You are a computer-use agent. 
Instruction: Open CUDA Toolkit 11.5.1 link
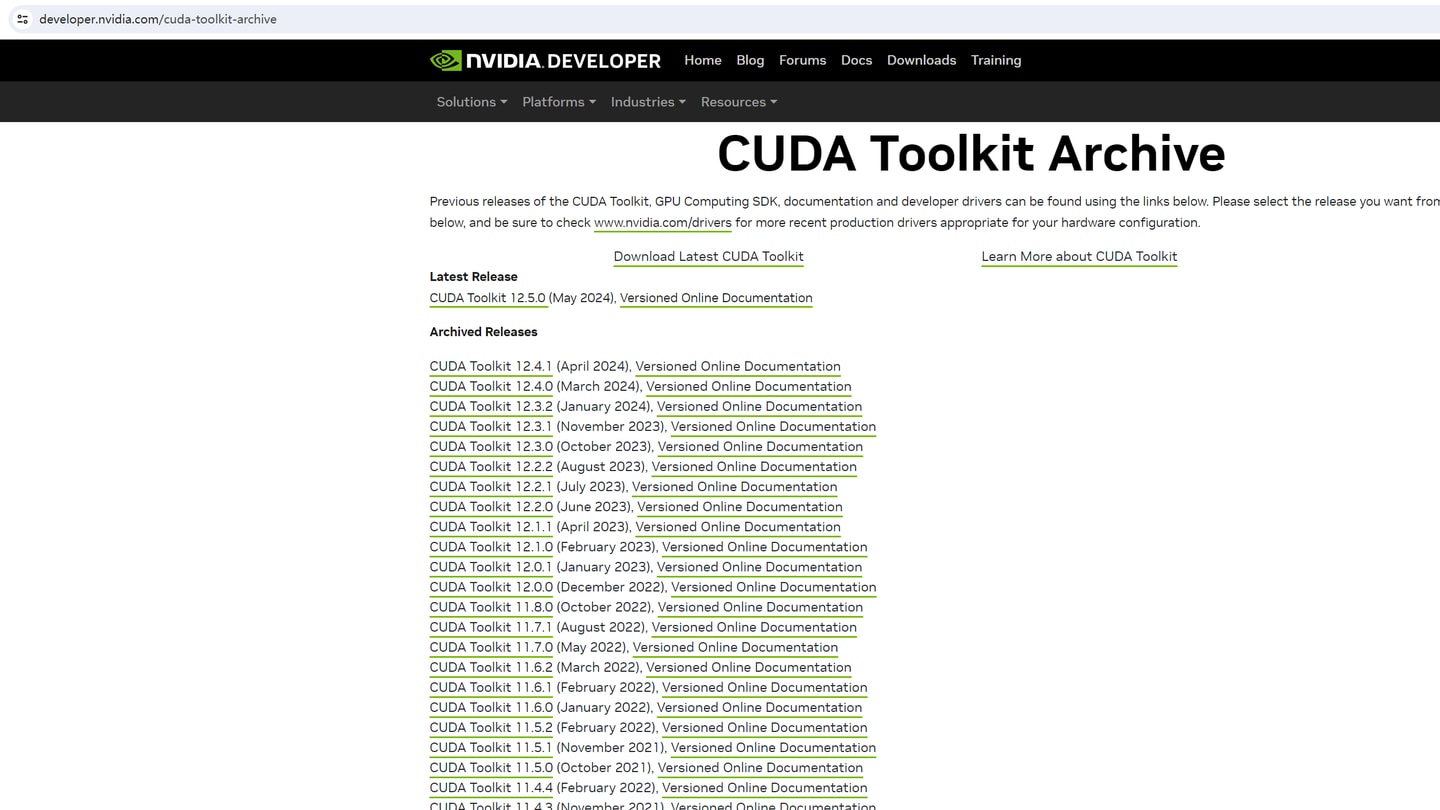[491, 746]
